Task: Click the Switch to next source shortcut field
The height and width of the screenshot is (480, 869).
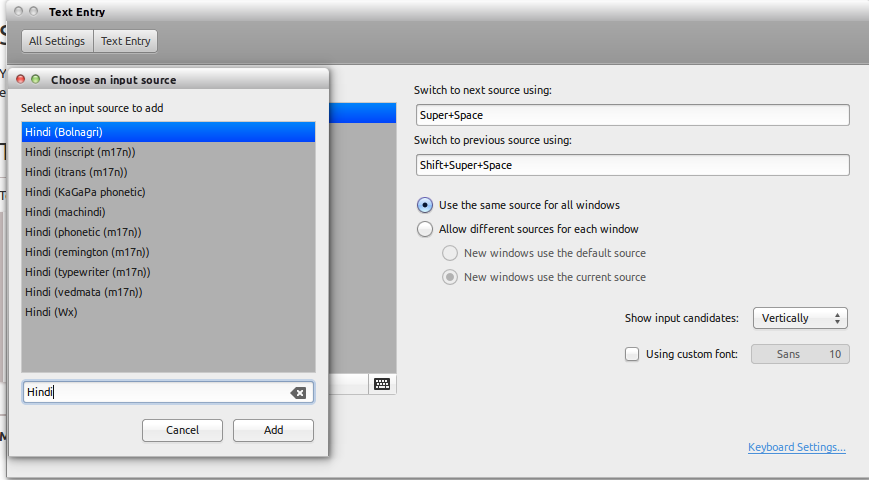Action: coord(632,115)
